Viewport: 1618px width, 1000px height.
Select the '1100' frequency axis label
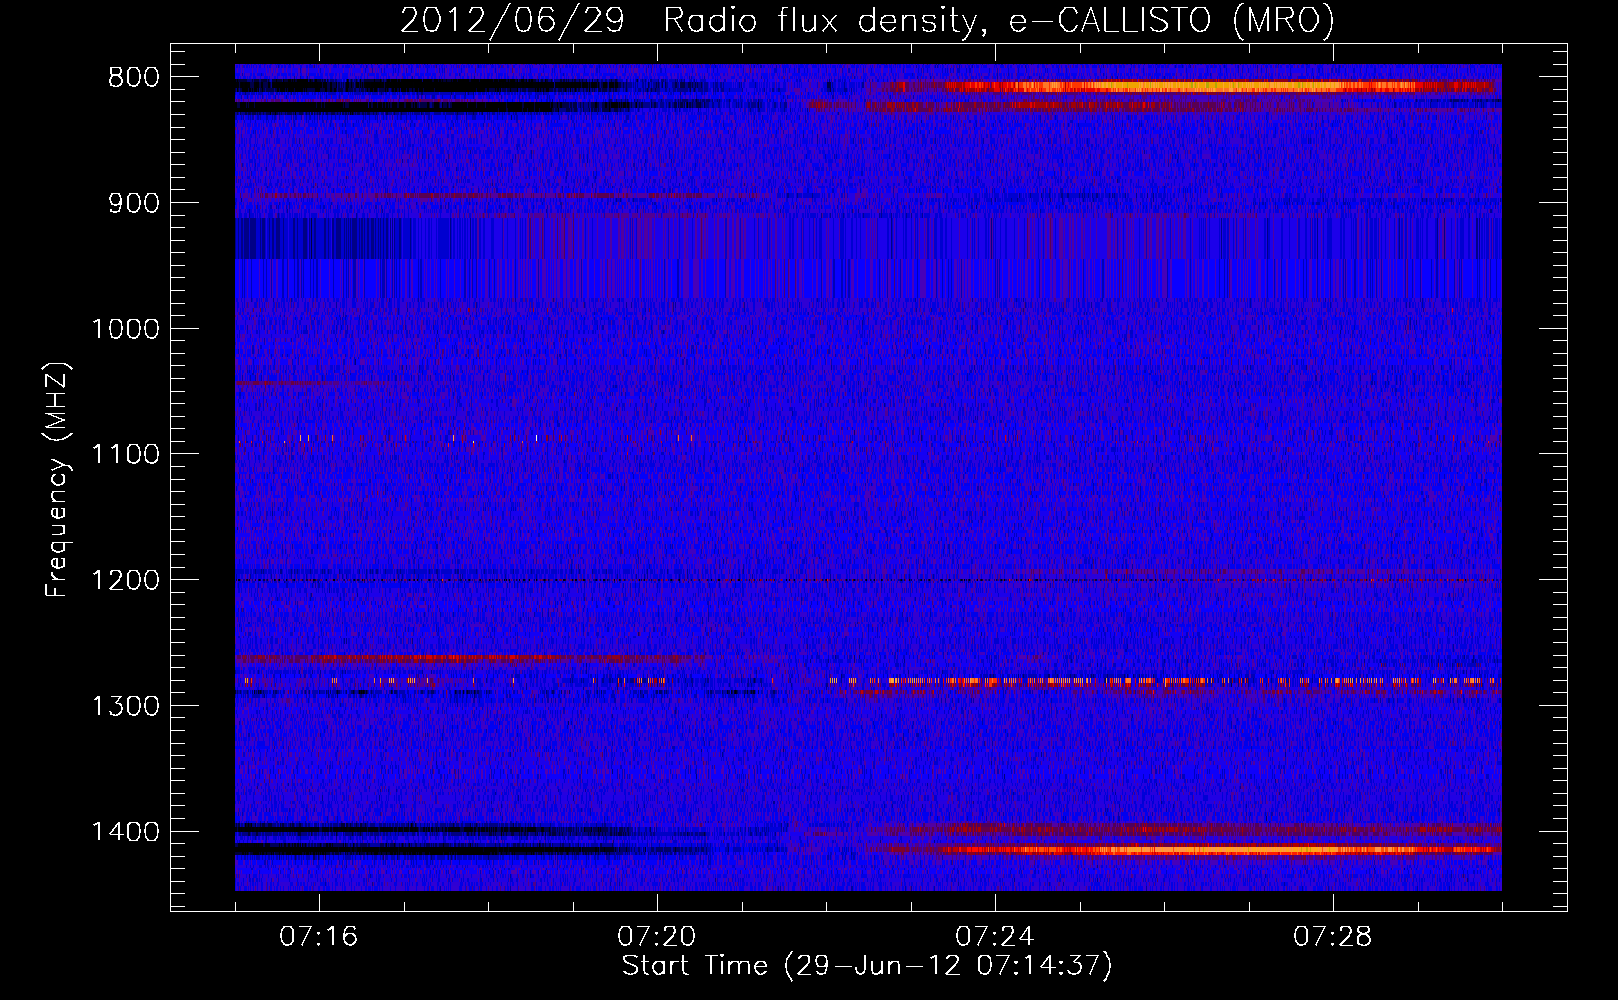(x=125, y=455)
